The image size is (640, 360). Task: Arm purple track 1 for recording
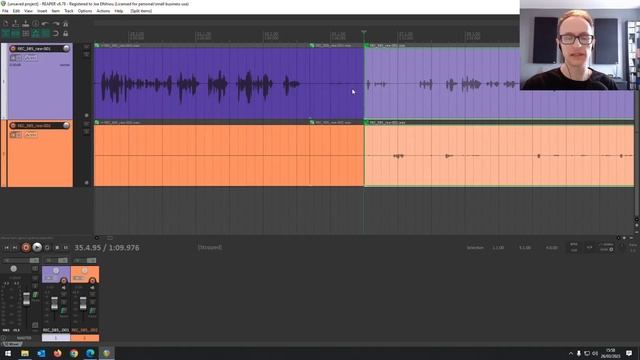[13, 49]
